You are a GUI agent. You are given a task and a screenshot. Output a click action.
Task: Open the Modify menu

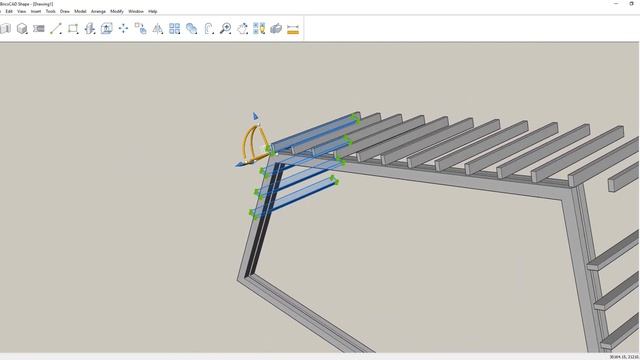point(117,11)
